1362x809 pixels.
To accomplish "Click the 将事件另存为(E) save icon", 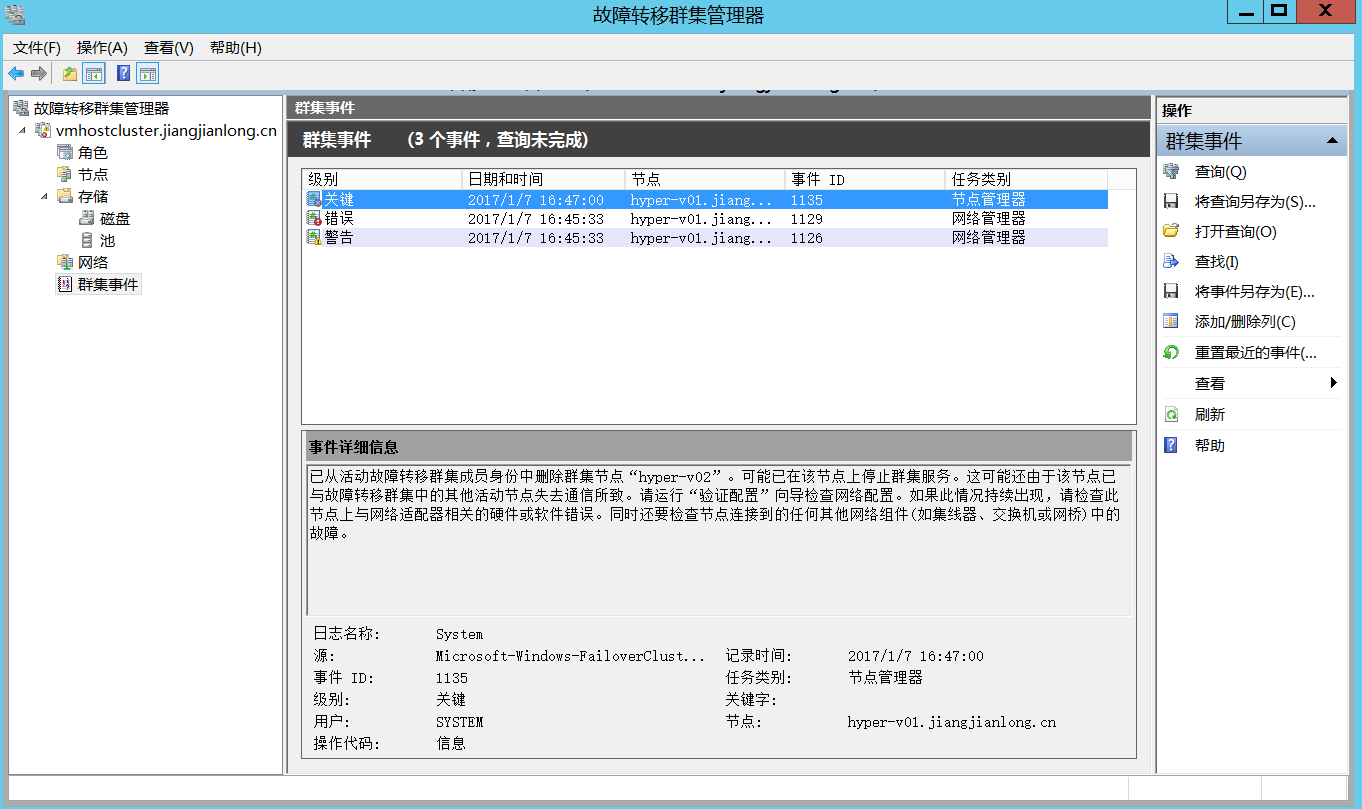I will (1172, 291).
